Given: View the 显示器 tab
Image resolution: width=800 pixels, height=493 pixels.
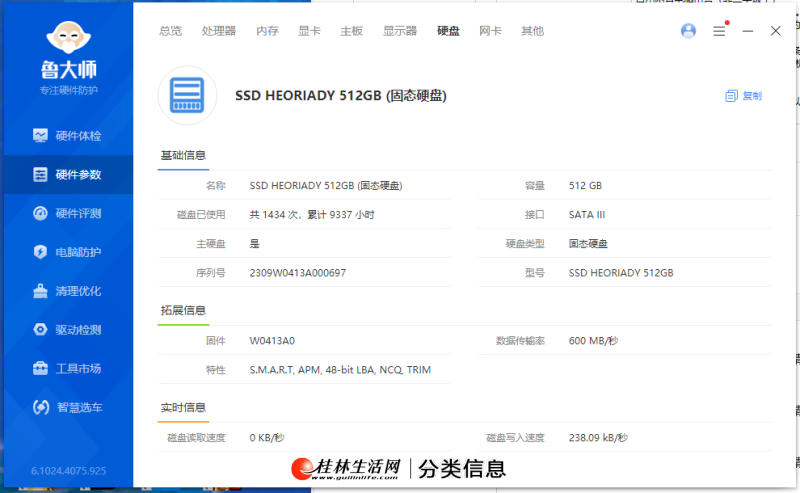Looking at the screenshot, I should tap(399, 31).
